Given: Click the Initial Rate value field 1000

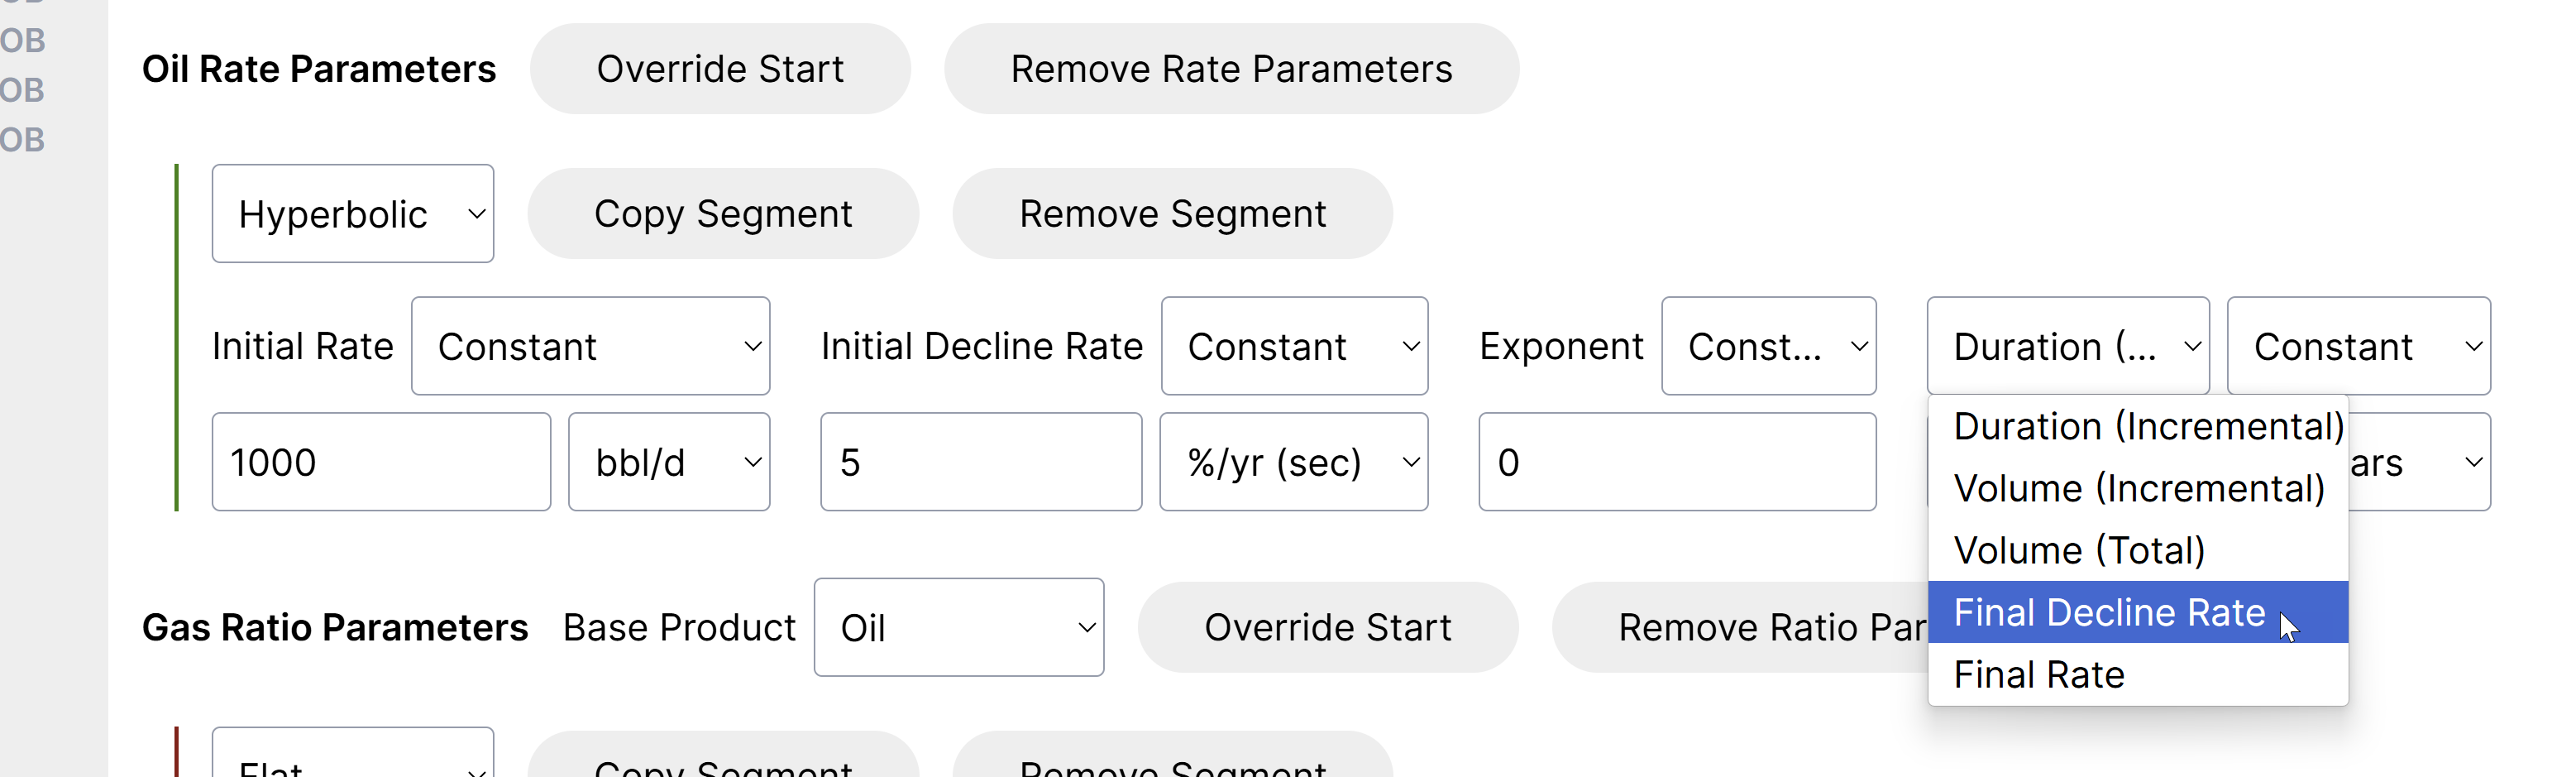Looking at the screenshot, I should 380,462.
